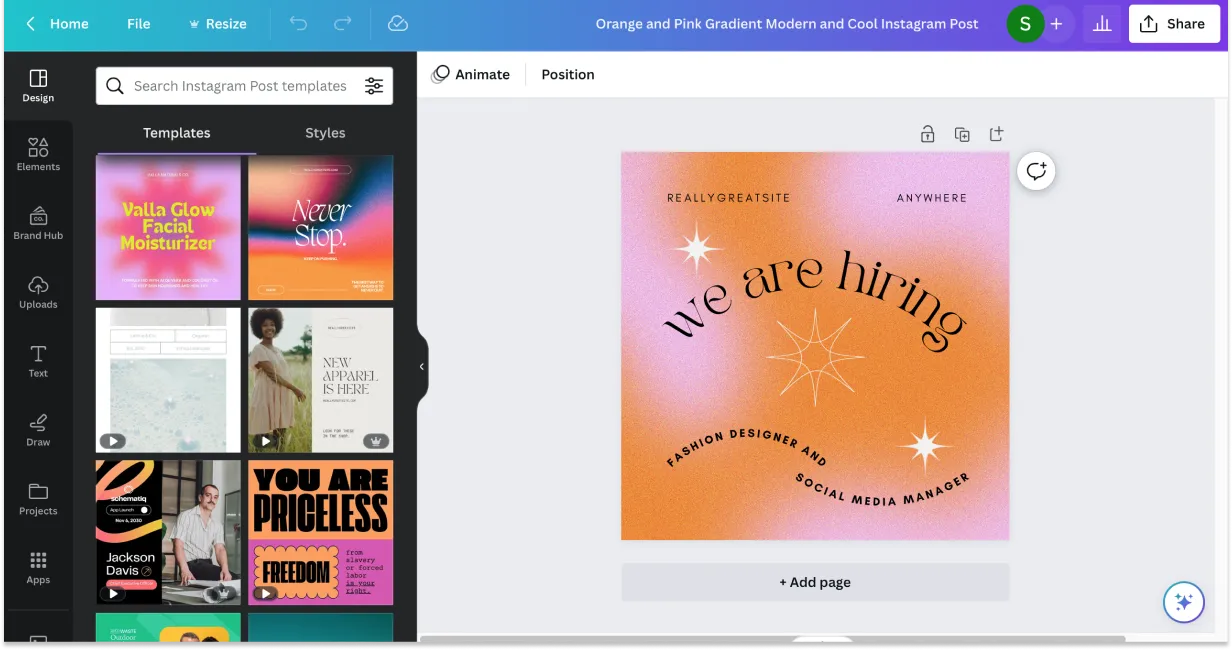The height and width of the screenshot is (650, 1232).
Task: Open the Uploads panel
Action: point(38,292)
